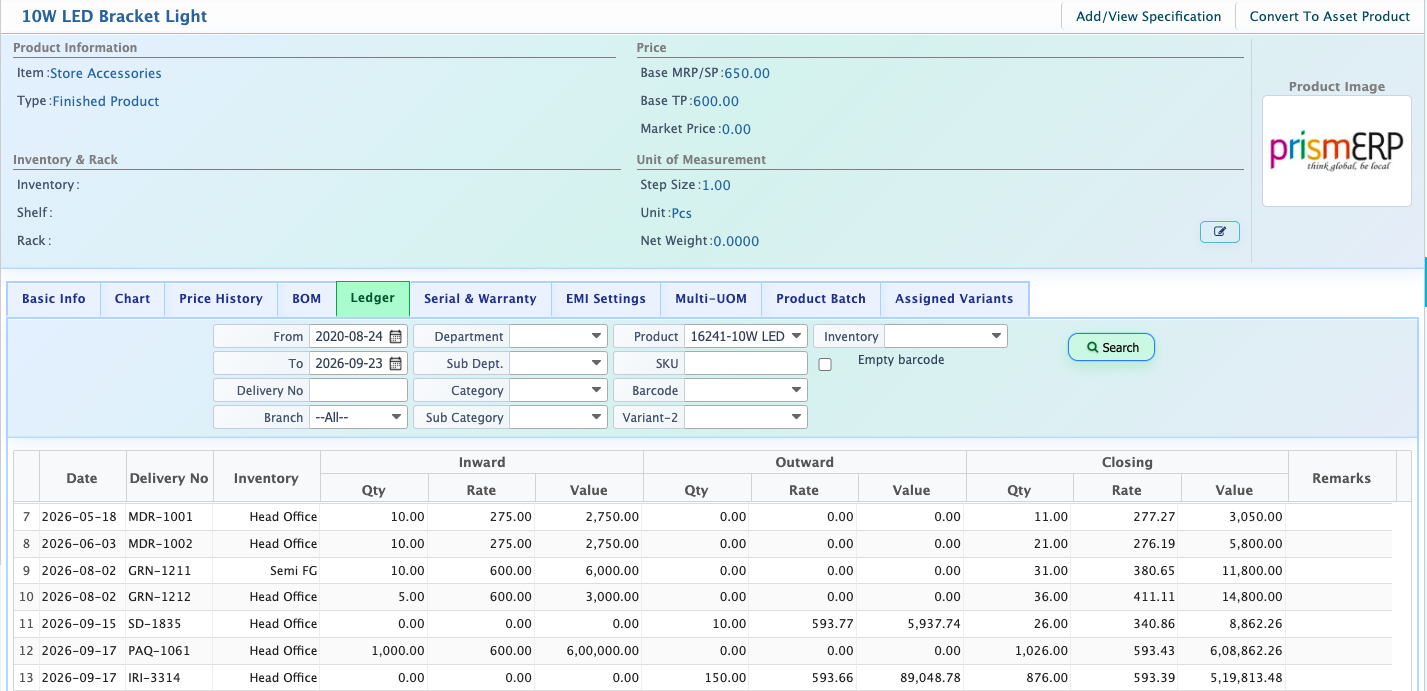Click delivery number SD-1835 cell
Image resolution: width=1427 pixels, height=691 pixels.
(x=169, y=624)
